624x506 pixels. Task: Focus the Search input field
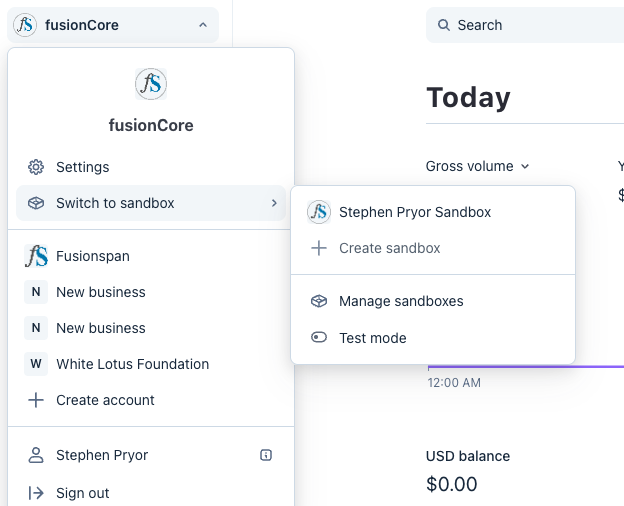click(525, 25)
